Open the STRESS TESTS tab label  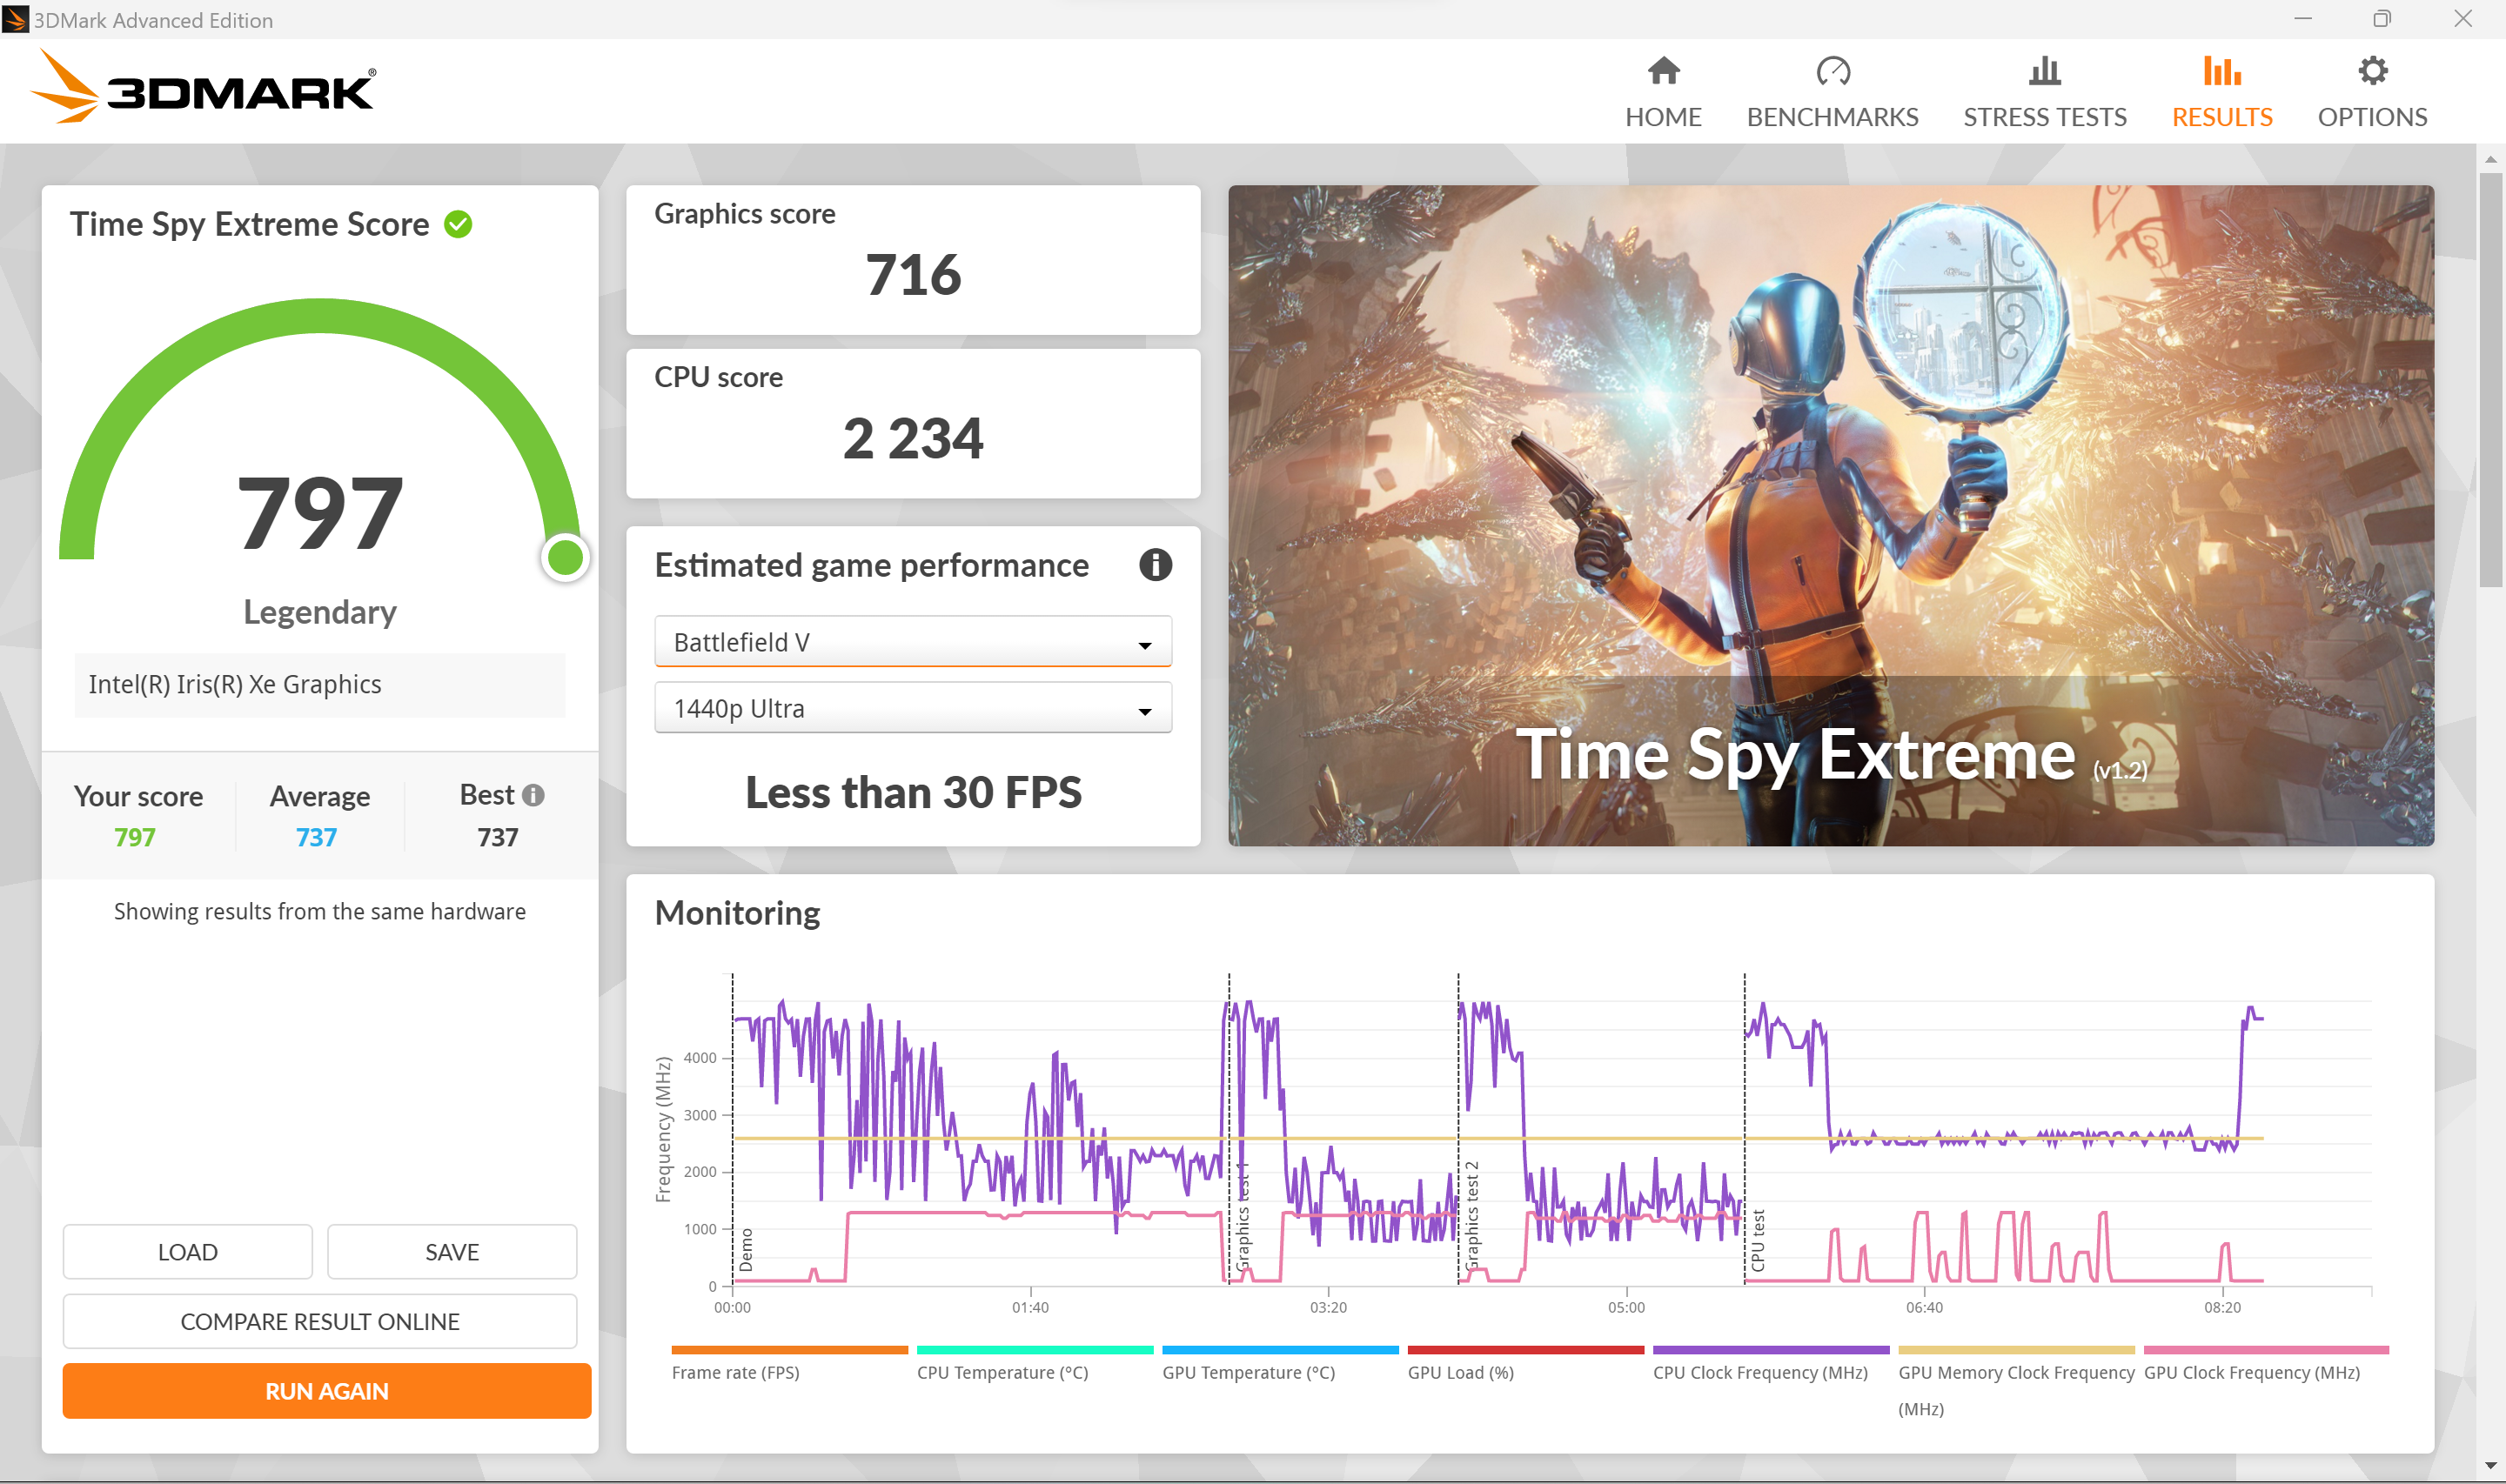coord(2044,117)
